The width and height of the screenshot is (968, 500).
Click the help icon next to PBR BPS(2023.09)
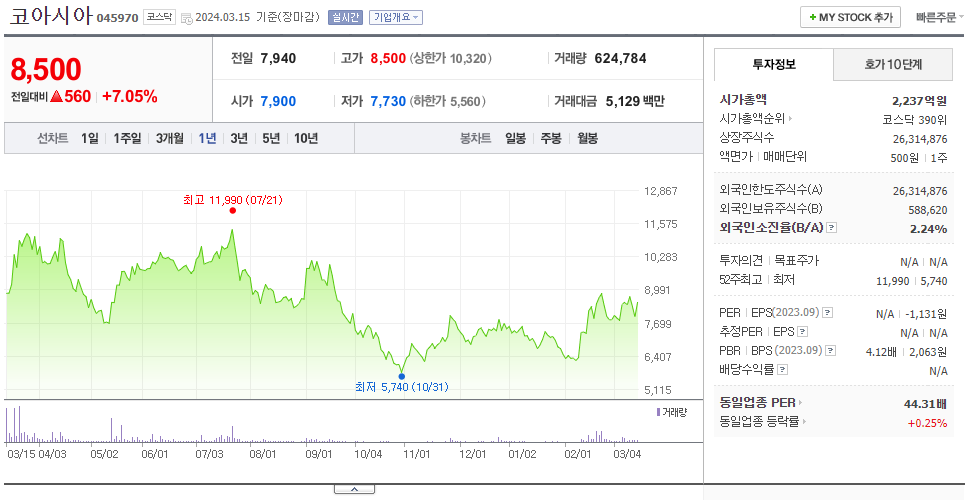(831, 351)
